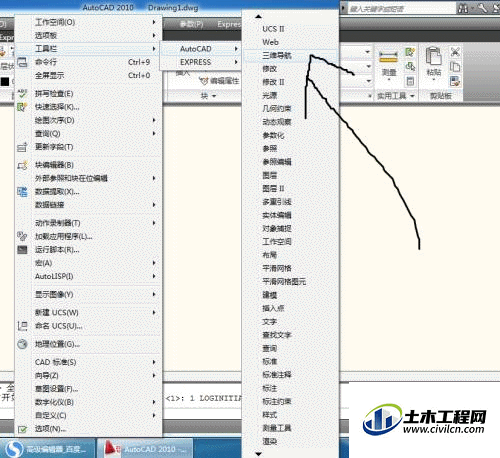Image resolution: width=500 pixels, height=458 pixels.
Task: Toggle the 修改 II toolbar
Action: (290, 82)
